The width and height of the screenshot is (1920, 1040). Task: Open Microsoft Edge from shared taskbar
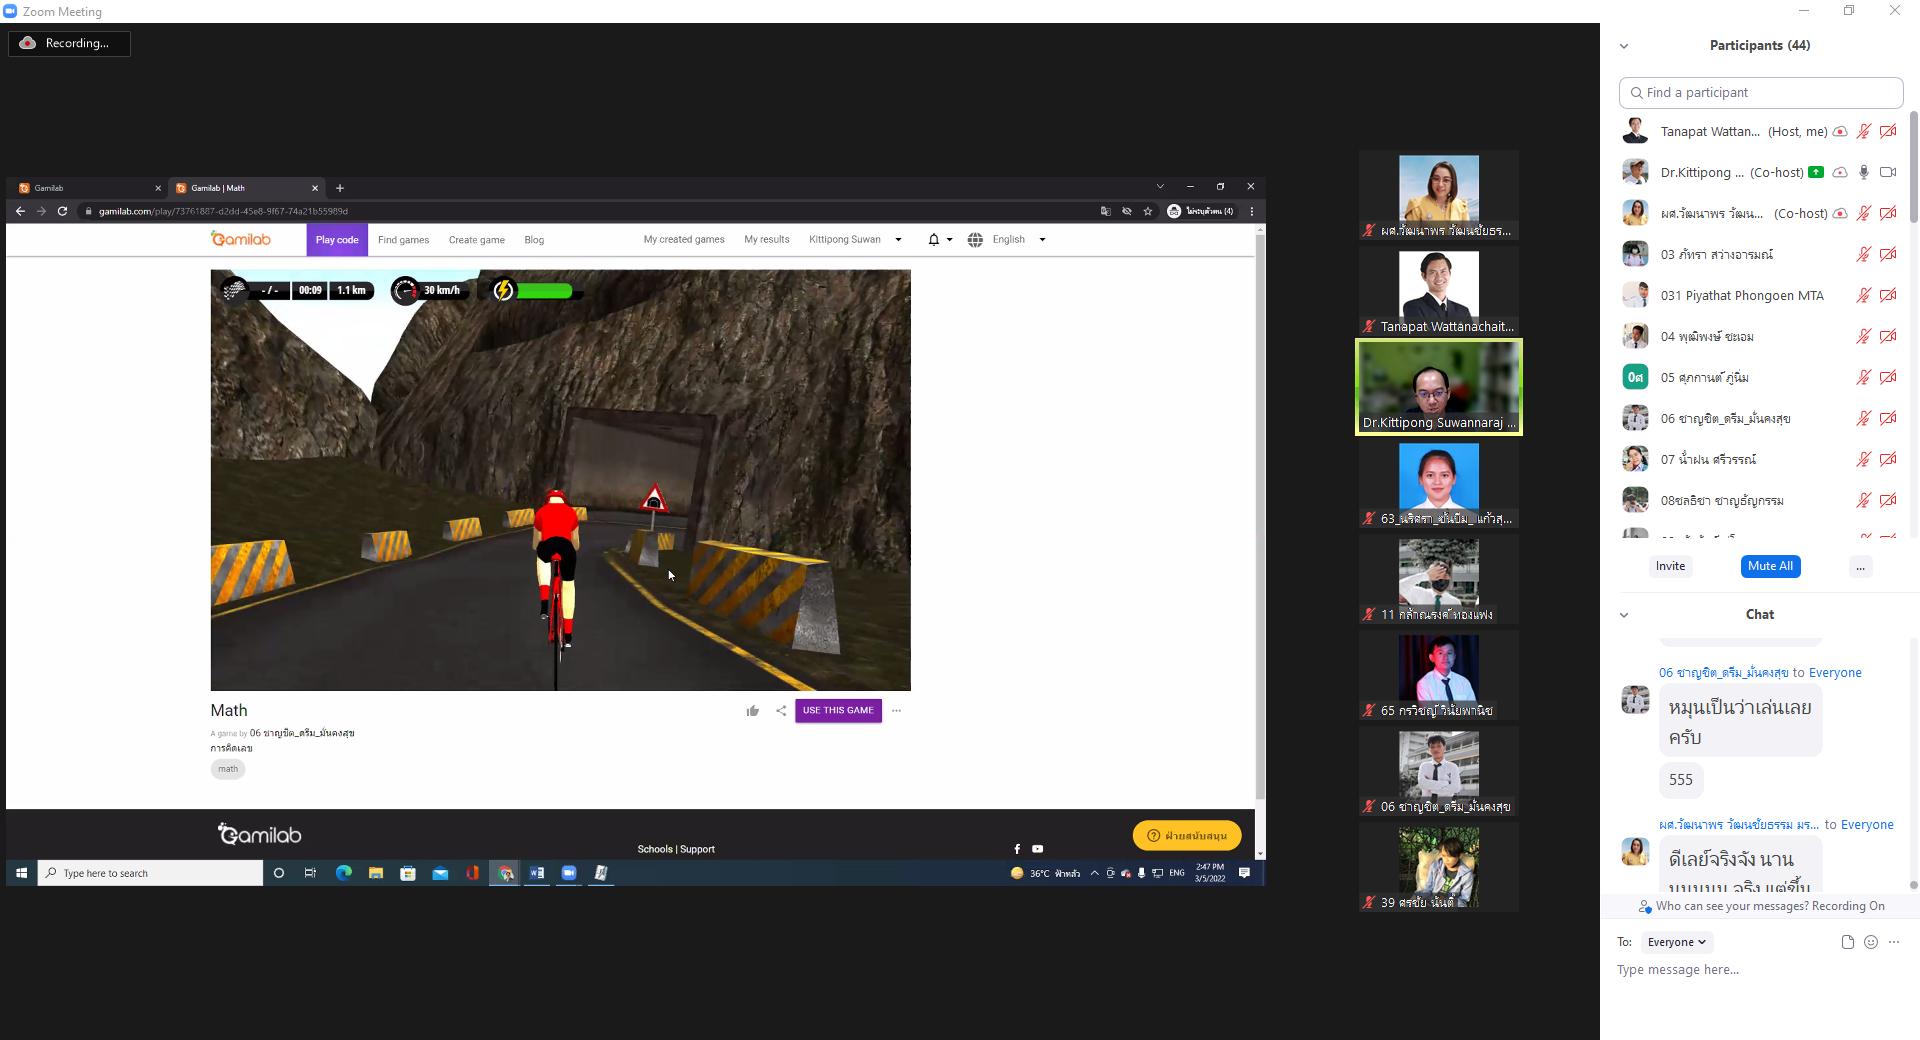coord(343,873)
